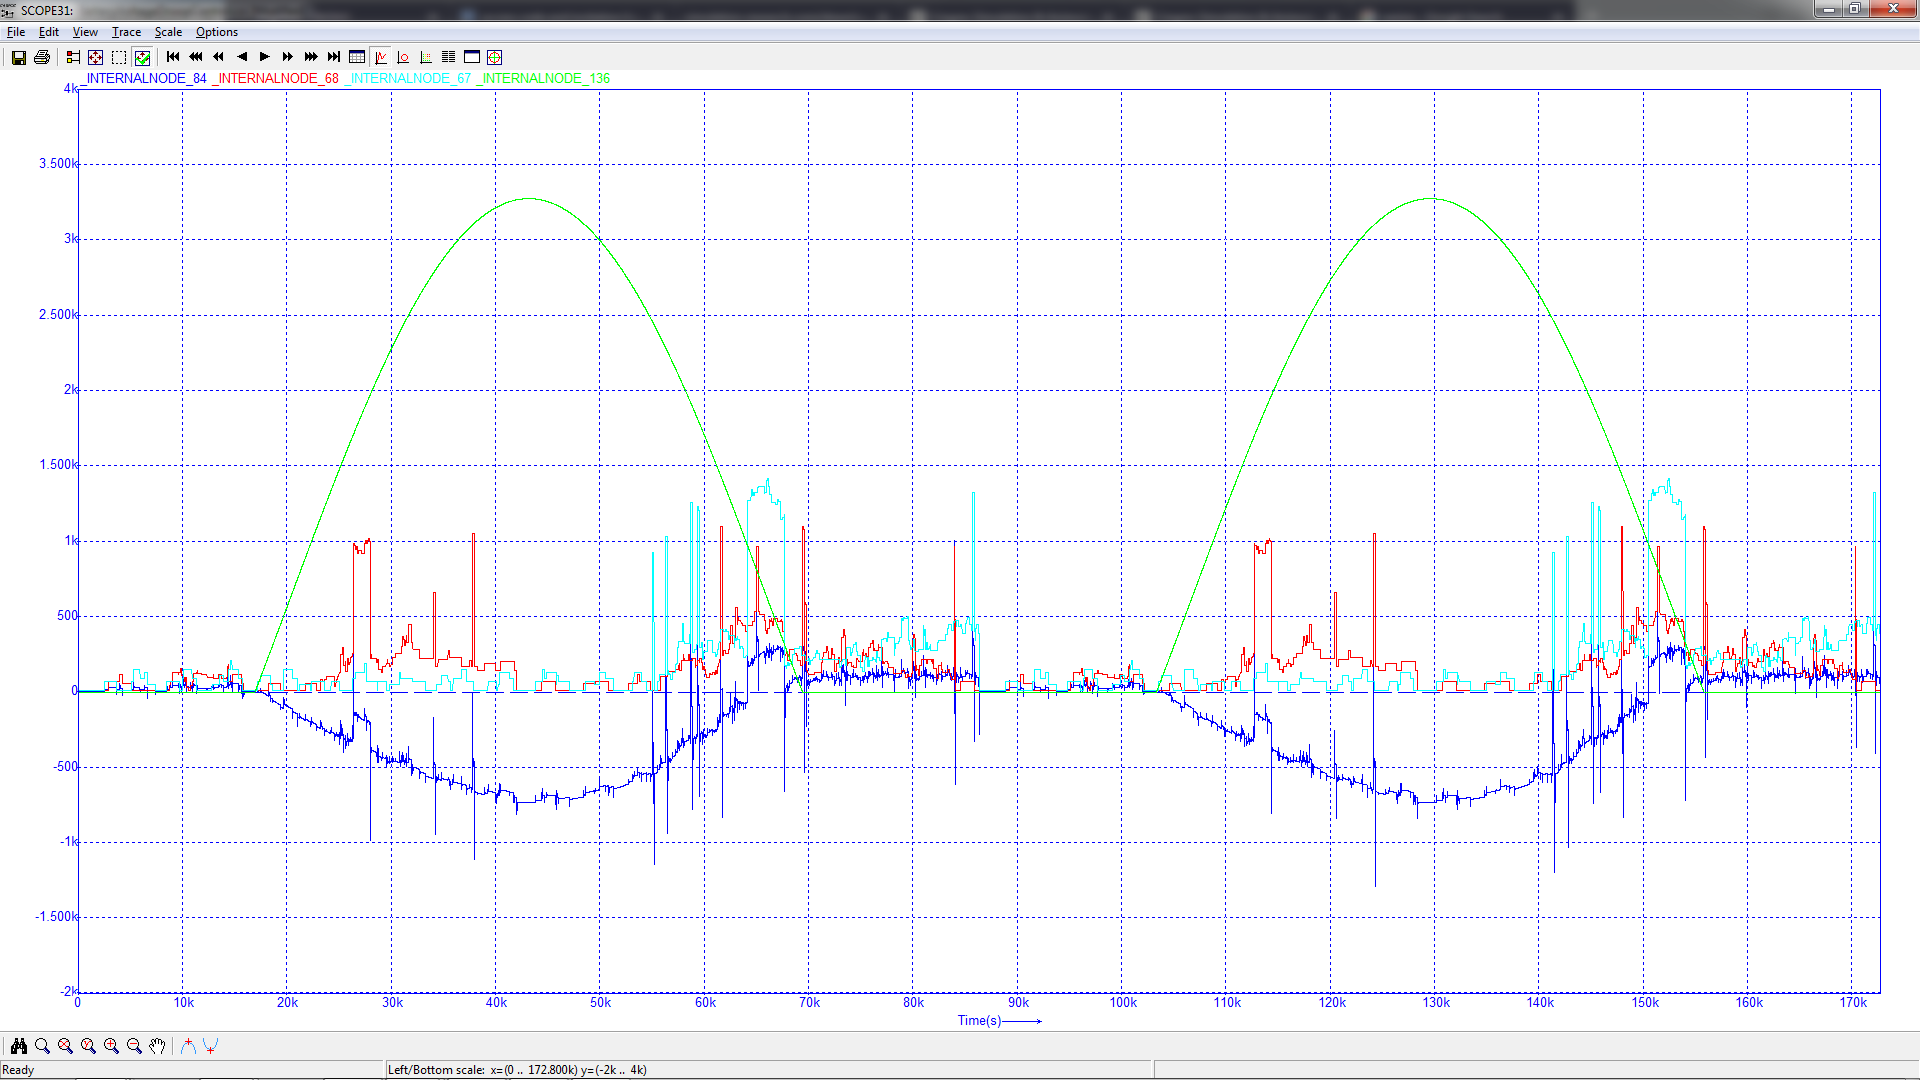
Task: Click the Y-axis zoom magnifier
Action: [x=88, y=1046]
